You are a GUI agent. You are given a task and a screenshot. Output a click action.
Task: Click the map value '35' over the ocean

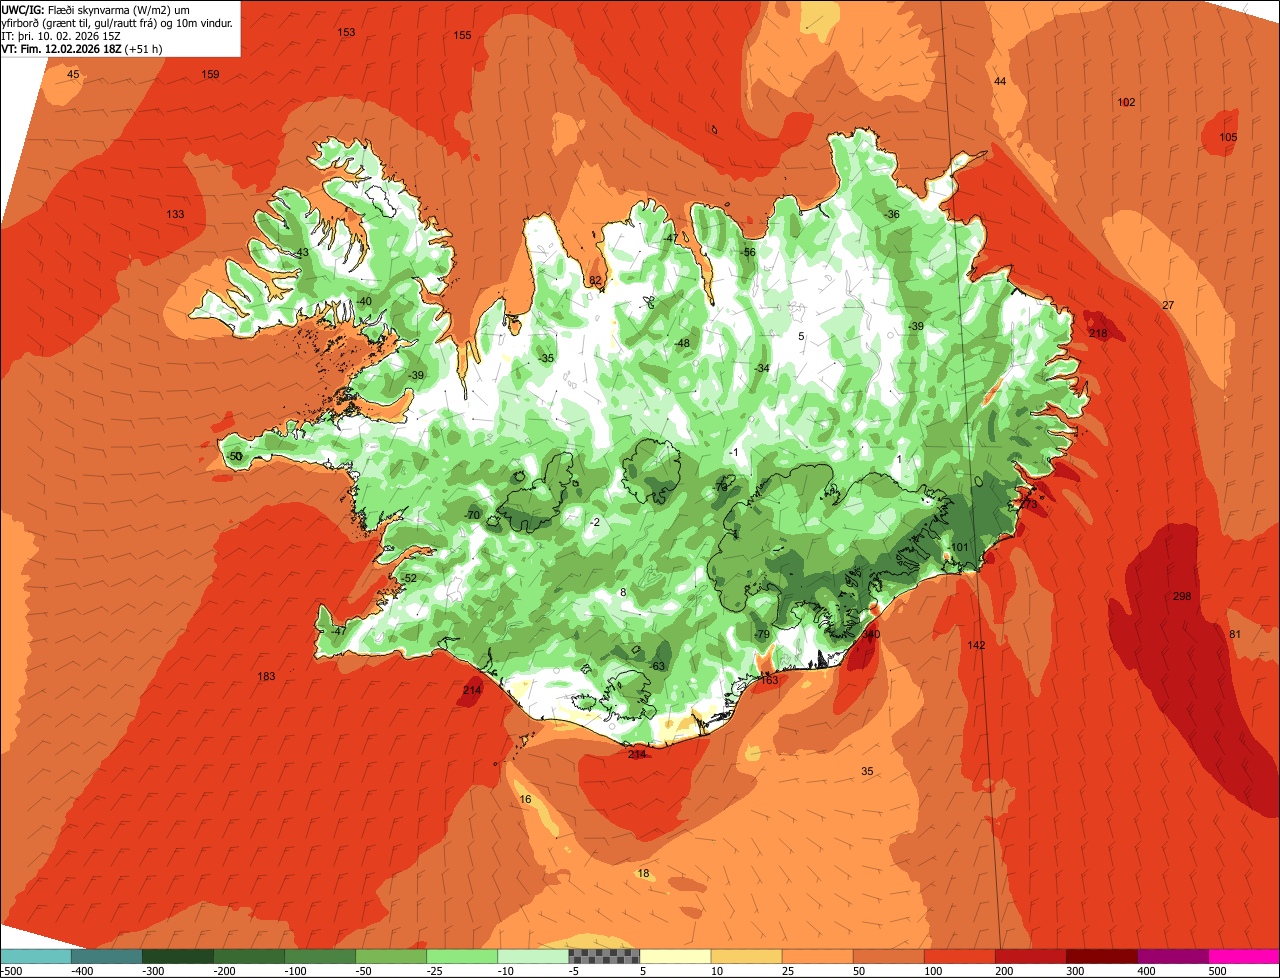click(x=867, y=771)
